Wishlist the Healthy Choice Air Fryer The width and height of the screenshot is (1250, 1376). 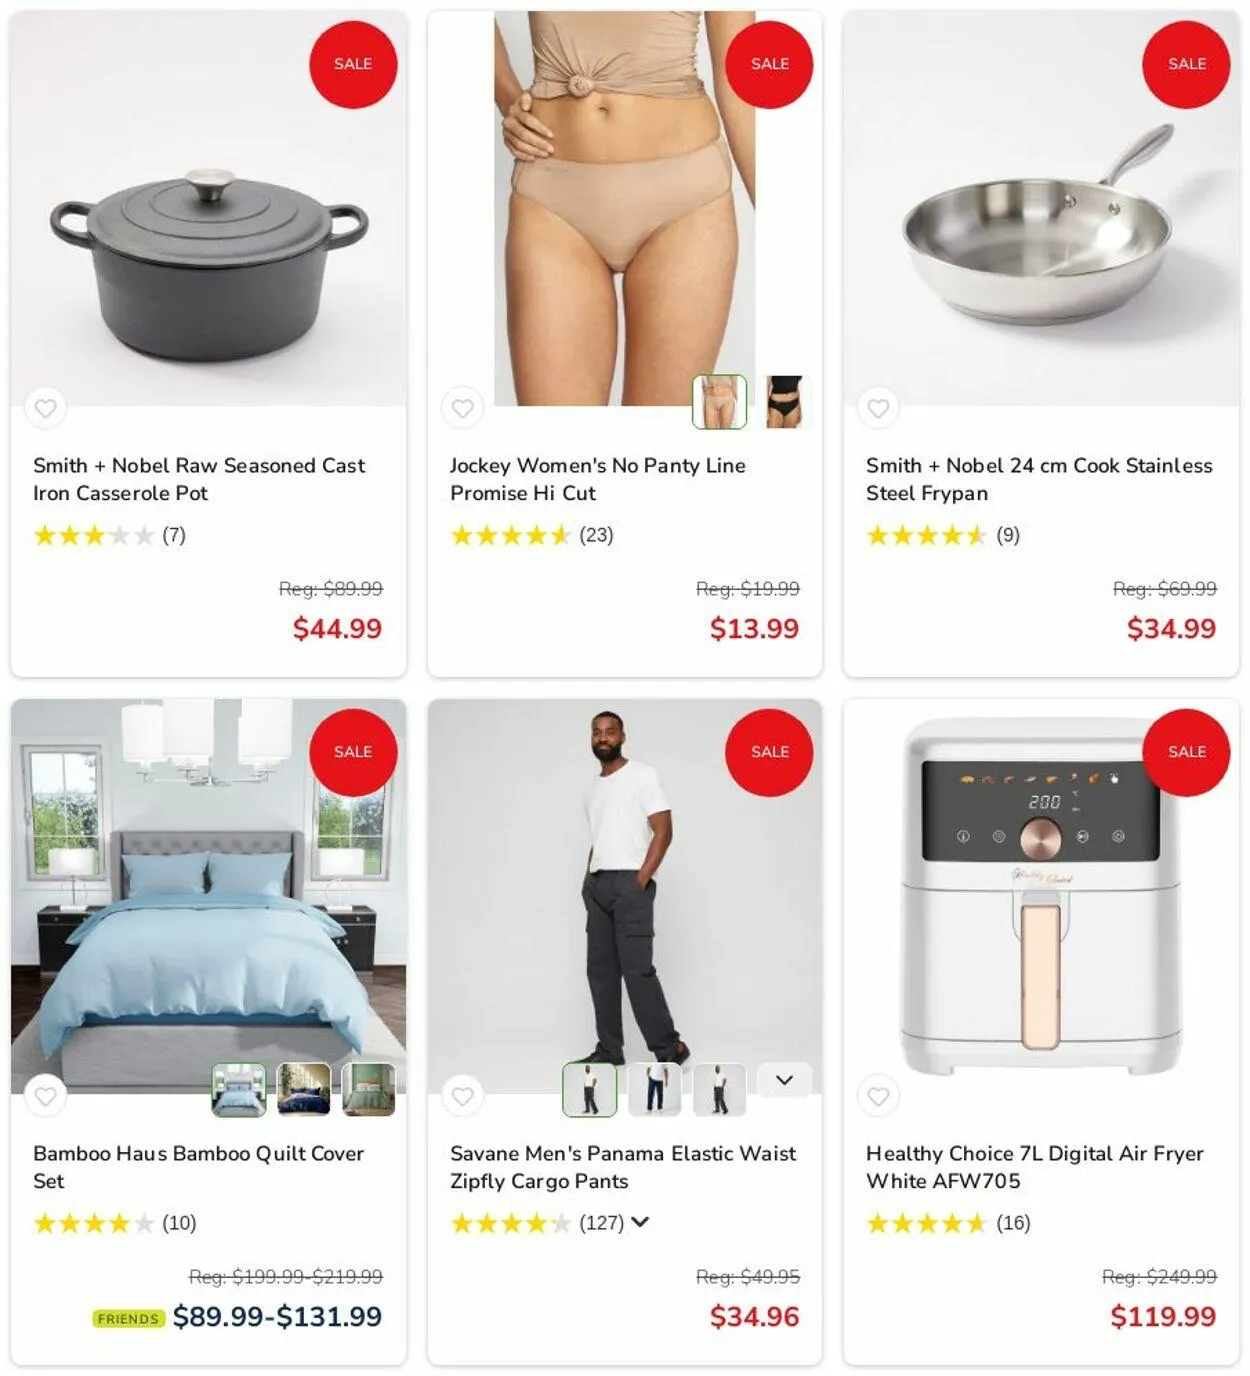(x=878, y=1096)
